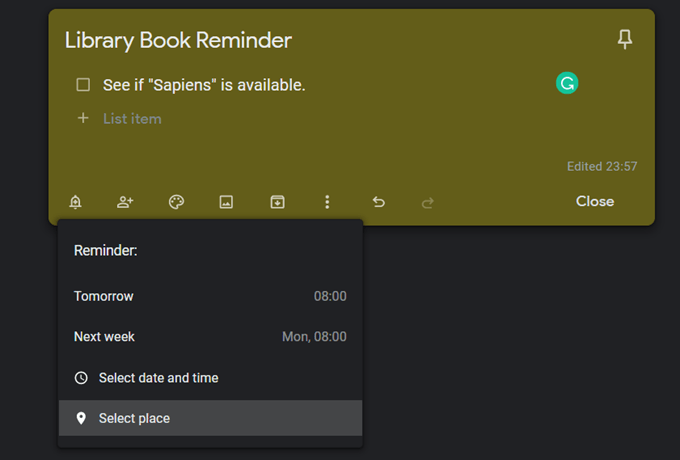This screenshot has height=460, width=680.
Task: Click the green Grammarly icon
Action: coord(567,83)
